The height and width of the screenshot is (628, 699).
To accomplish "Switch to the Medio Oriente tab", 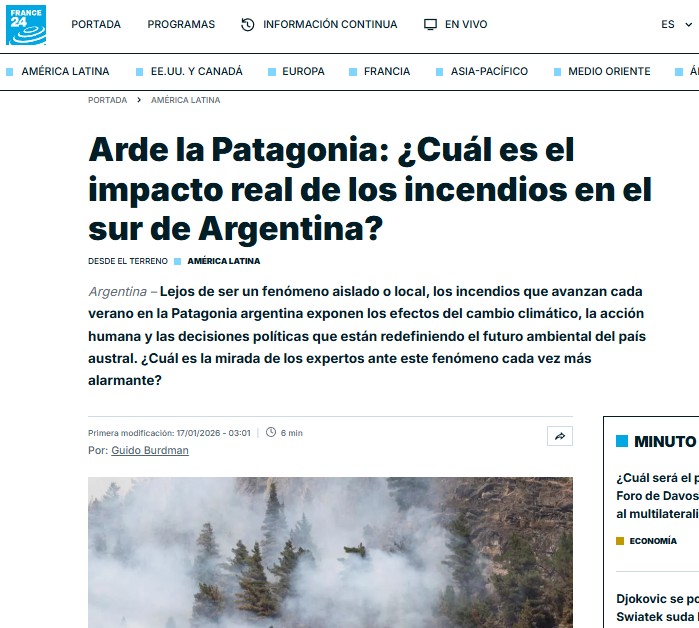I will (x=608, y=71).
